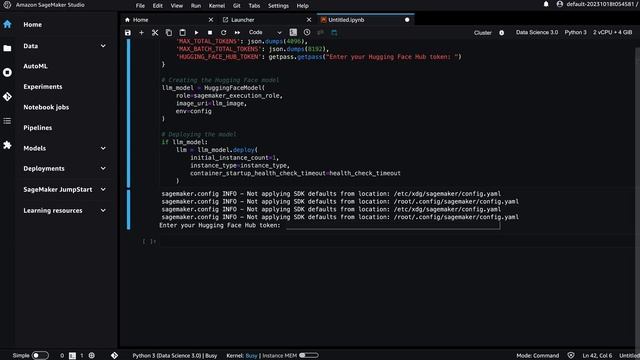Switch to the Launcher tab
The height and width of the screenshot is (360, 640).
click(x=267, y=20)
